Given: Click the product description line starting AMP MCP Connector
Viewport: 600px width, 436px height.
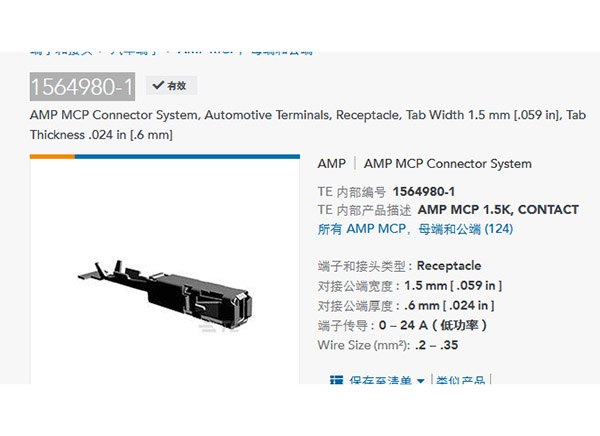Looking at the screenshot, I should pyautogui.click(x=308, y=125).
